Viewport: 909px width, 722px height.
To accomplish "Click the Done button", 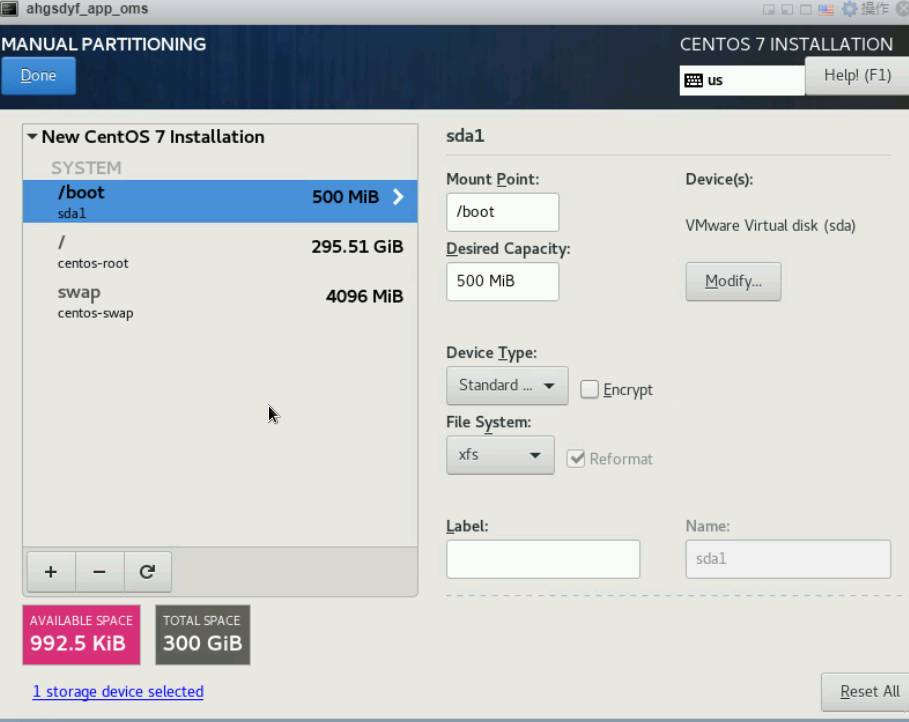I will coord(38,75).
